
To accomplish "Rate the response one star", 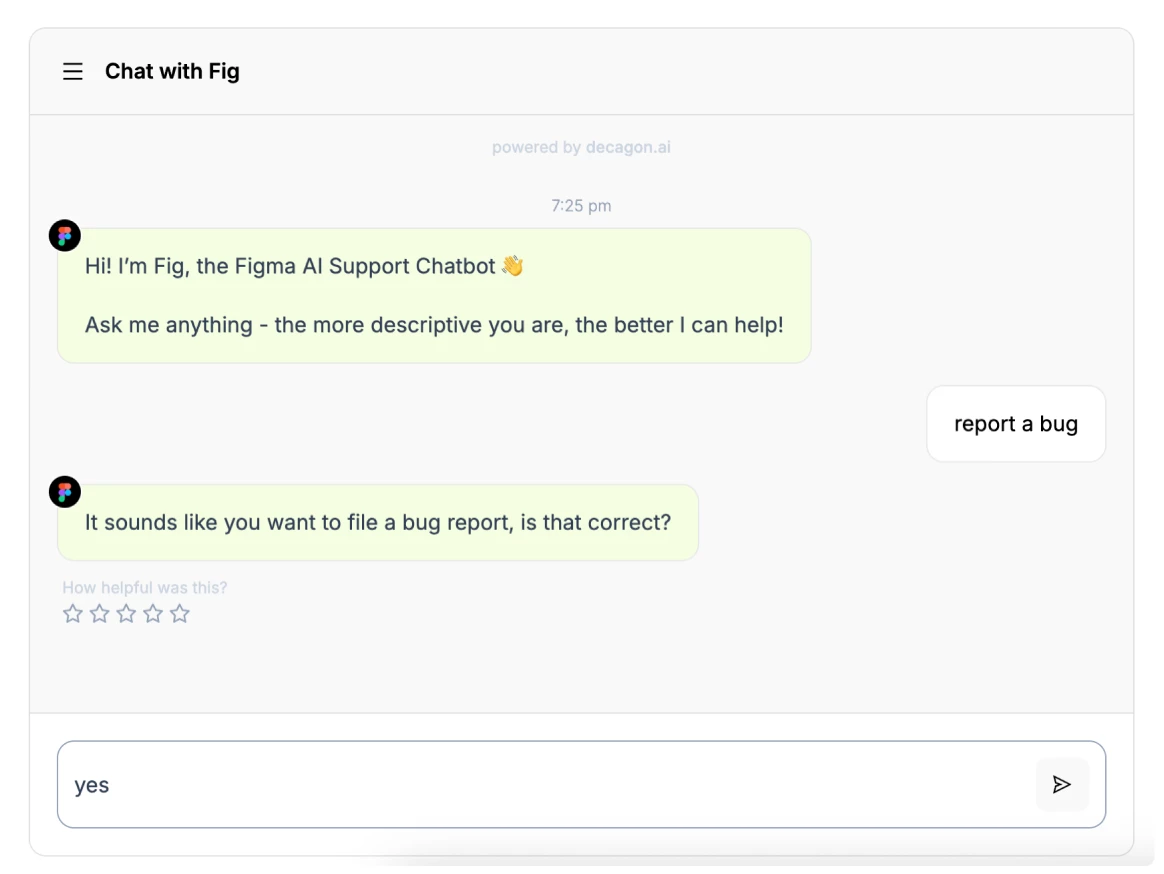I will (x=73, y=613).
